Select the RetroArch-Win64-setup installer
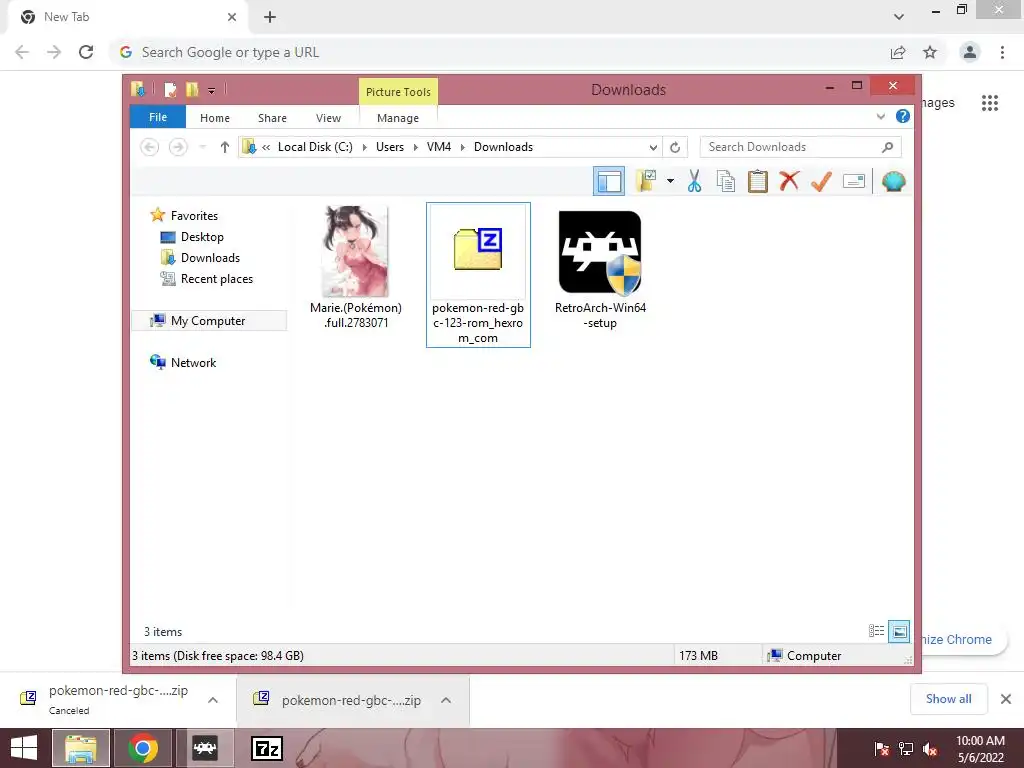Viewport: 1024px width, 768px height. 600,269
